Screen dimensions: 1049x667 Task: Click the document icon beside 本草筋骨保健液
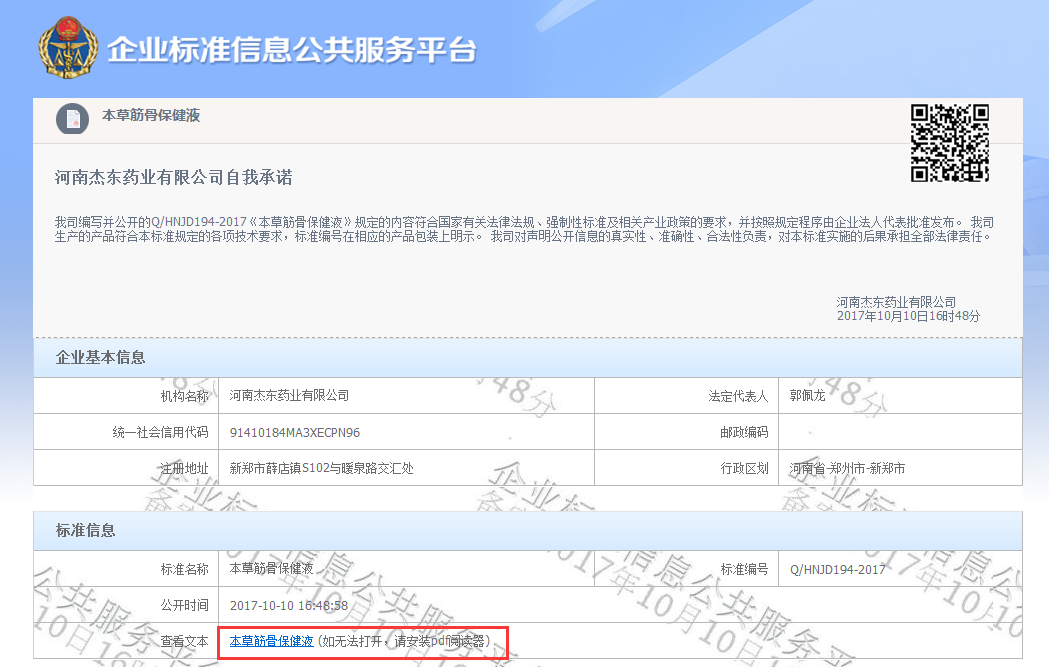tap(72, 119)
